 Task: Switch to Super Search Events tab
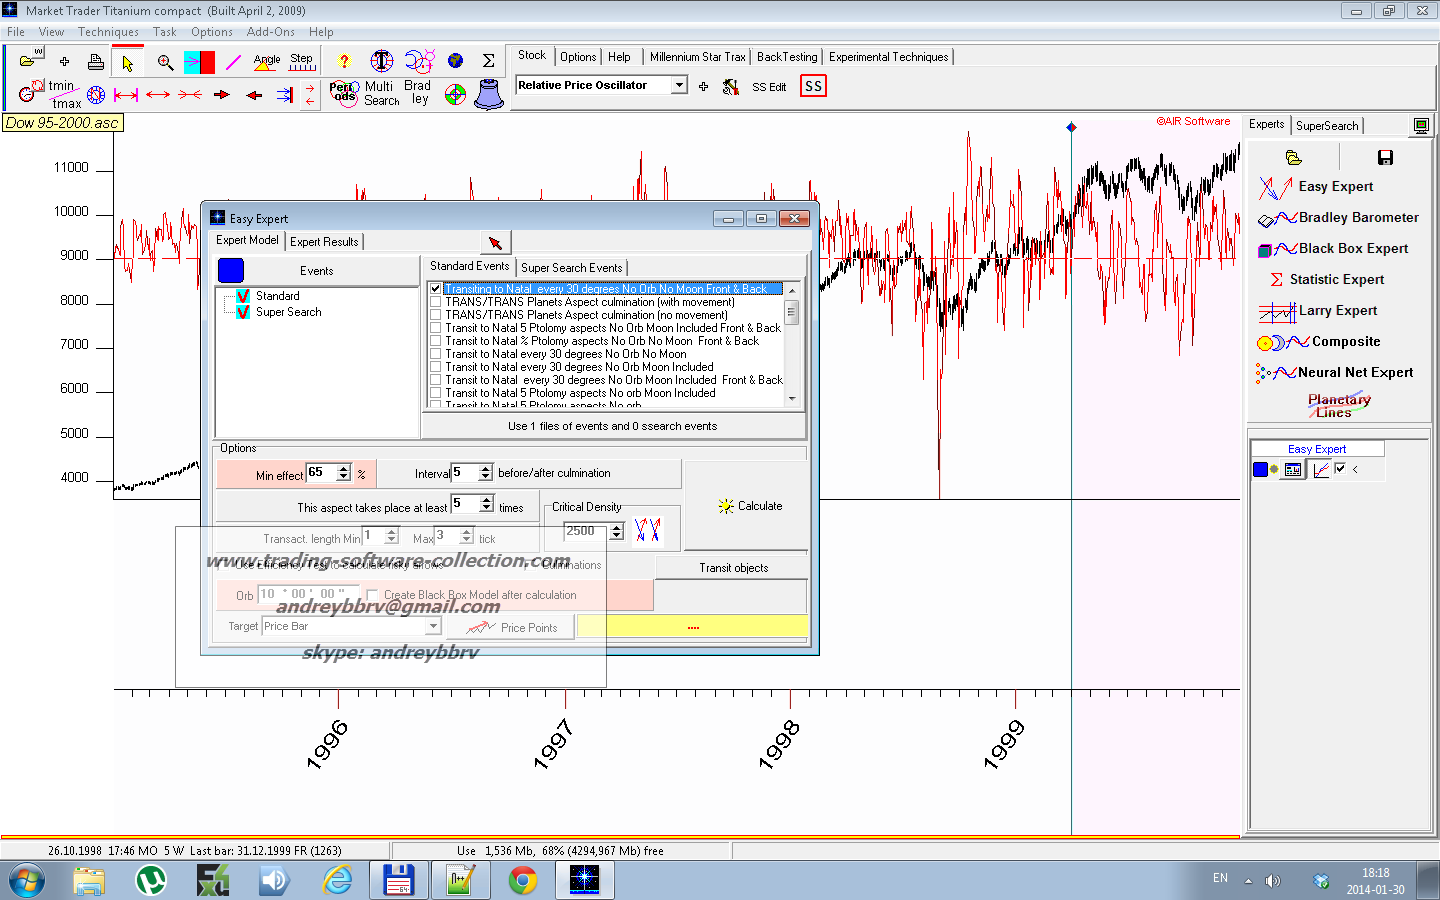coord(571,268)
